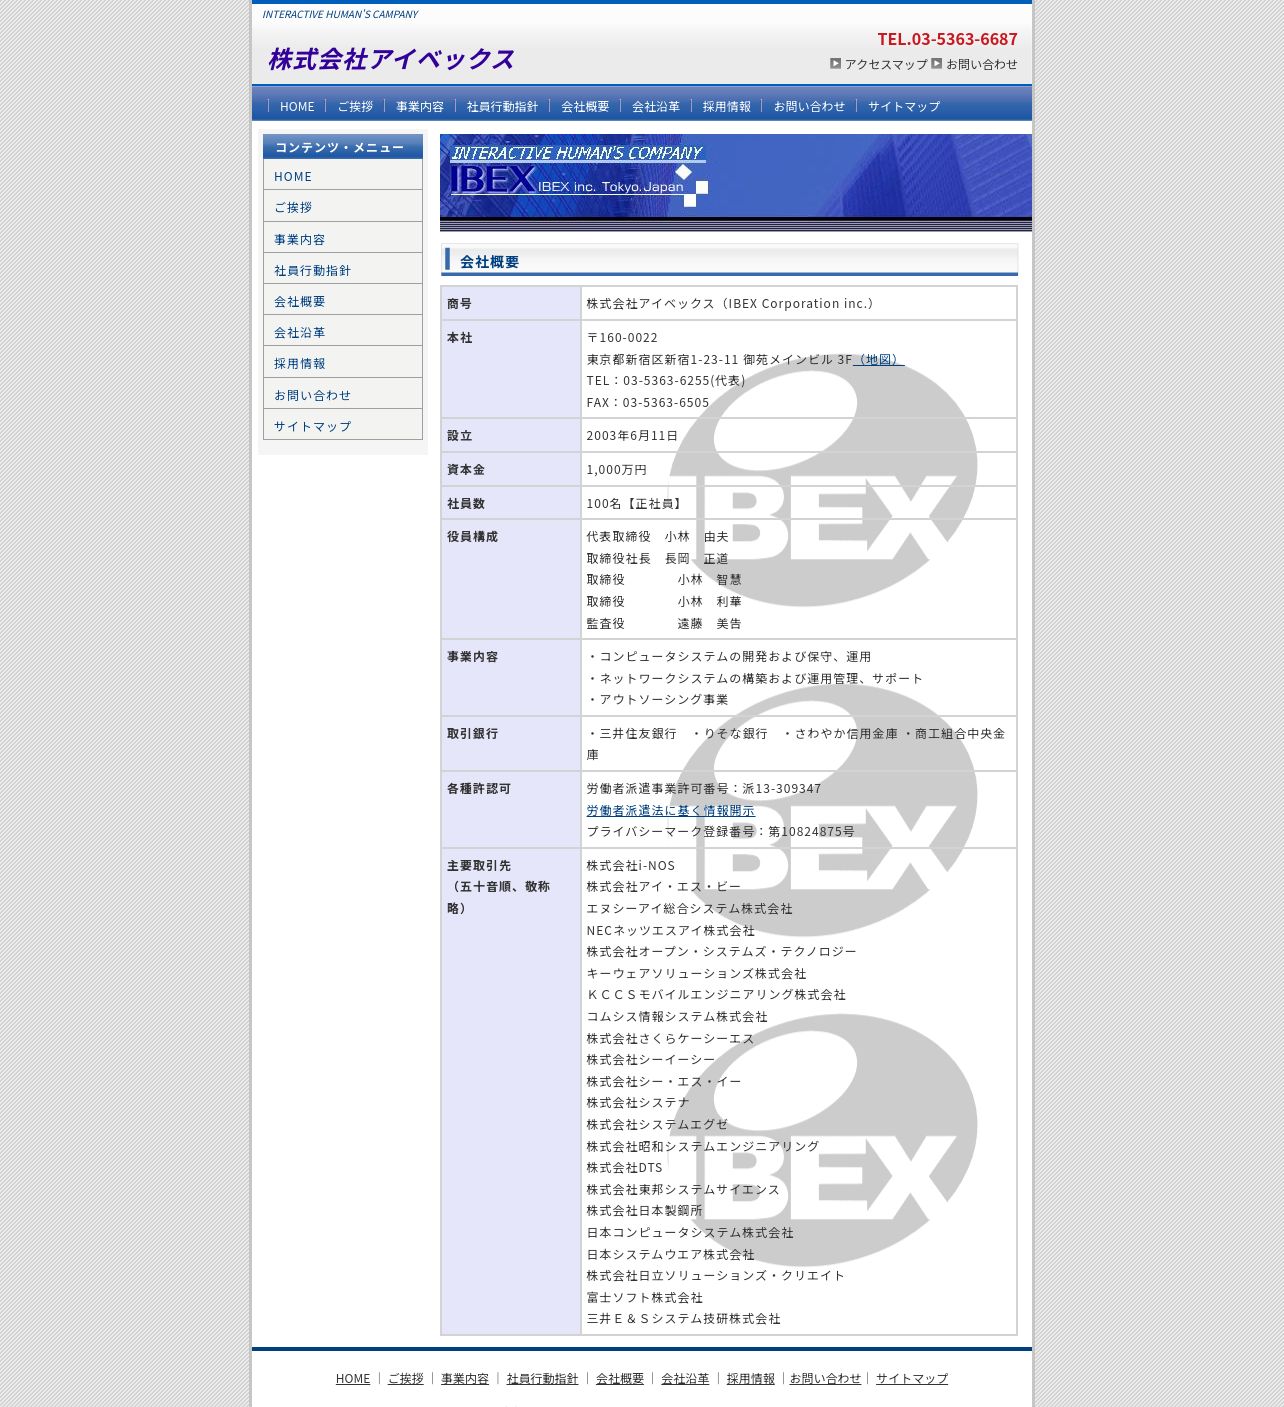Open the アクセスマップ header link
The width and height of the screenshot is (1284, 1407).
click(886, 64)
